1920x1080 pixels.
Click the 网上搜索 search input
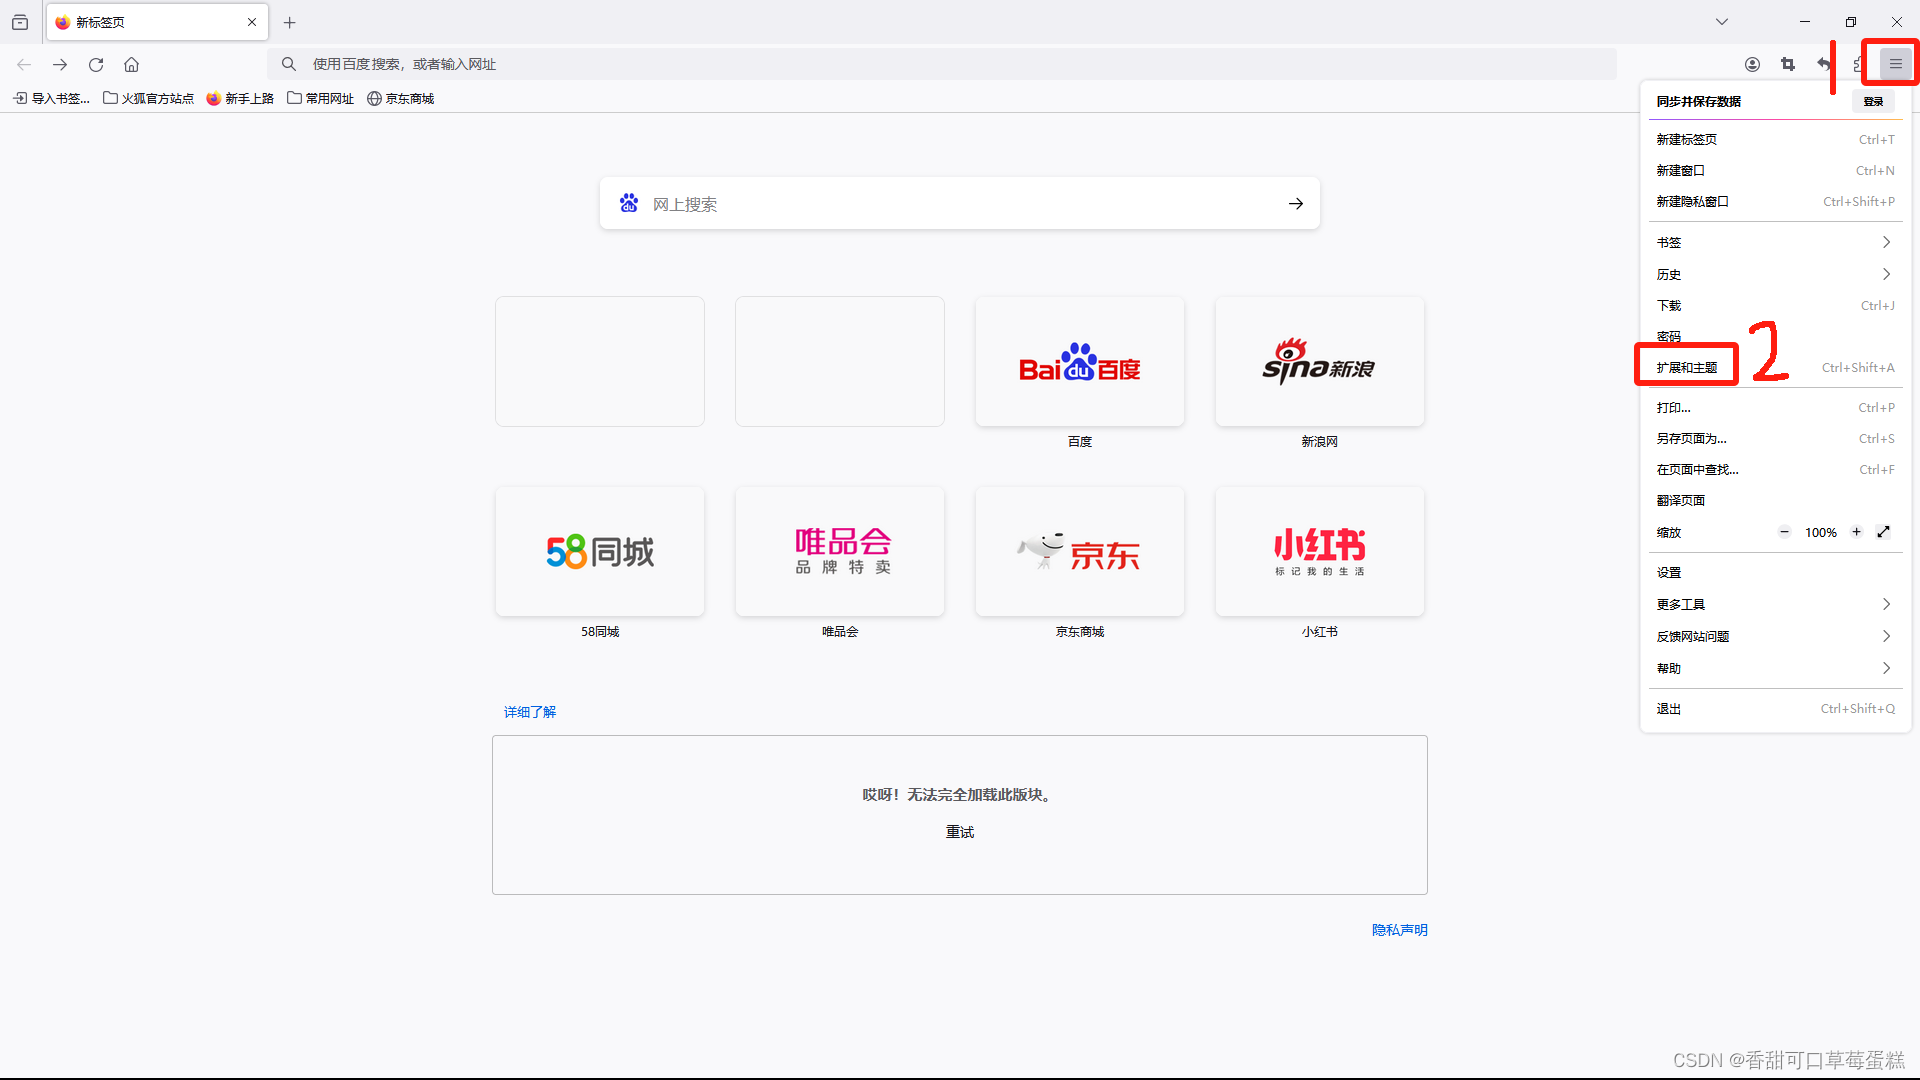click(x=960, y=204)
